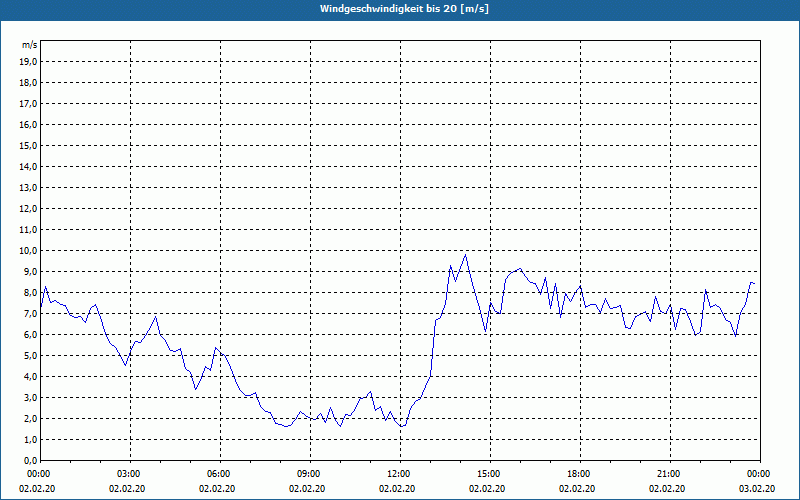Click the "15:00" time label
800x500 pixels.
[490, 474]
